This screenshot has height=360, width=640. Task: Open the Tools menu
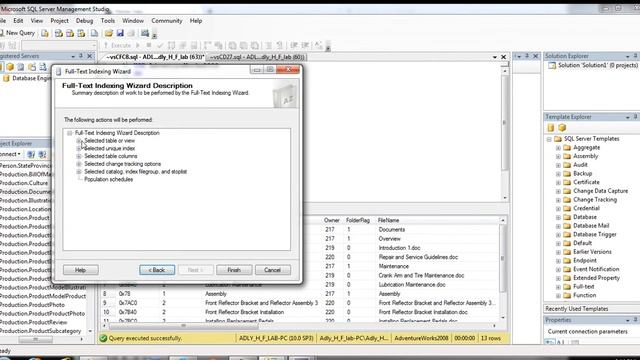tap(108, 20)
